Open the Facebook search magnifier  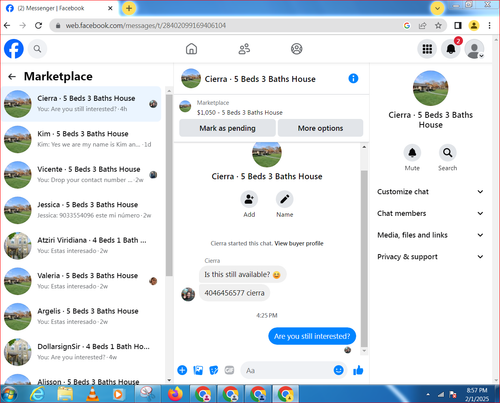tap(37, 49)
